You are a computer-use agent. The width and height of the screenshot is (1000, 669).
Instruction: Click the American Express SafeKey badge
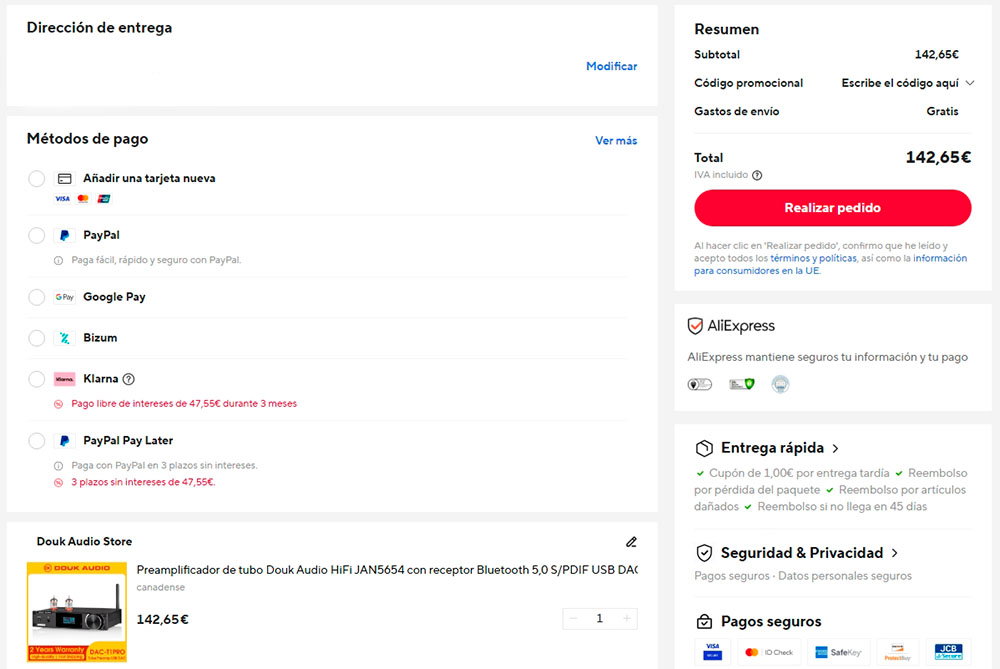pos(838,652)
